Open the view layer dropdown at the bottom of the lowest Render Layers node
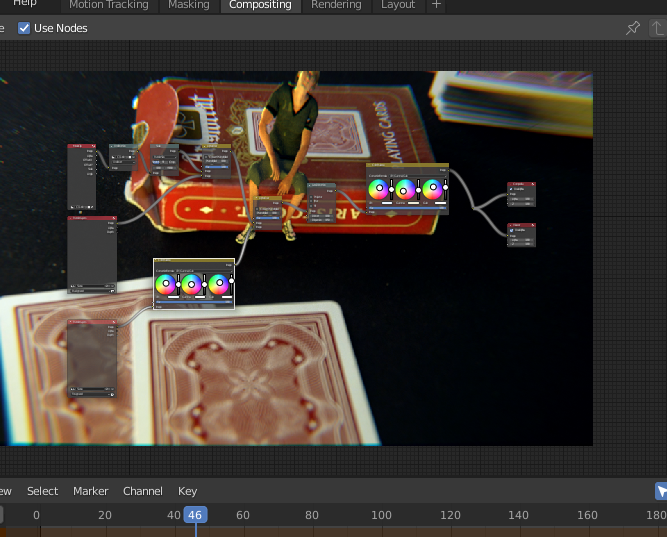 [92, 394]
